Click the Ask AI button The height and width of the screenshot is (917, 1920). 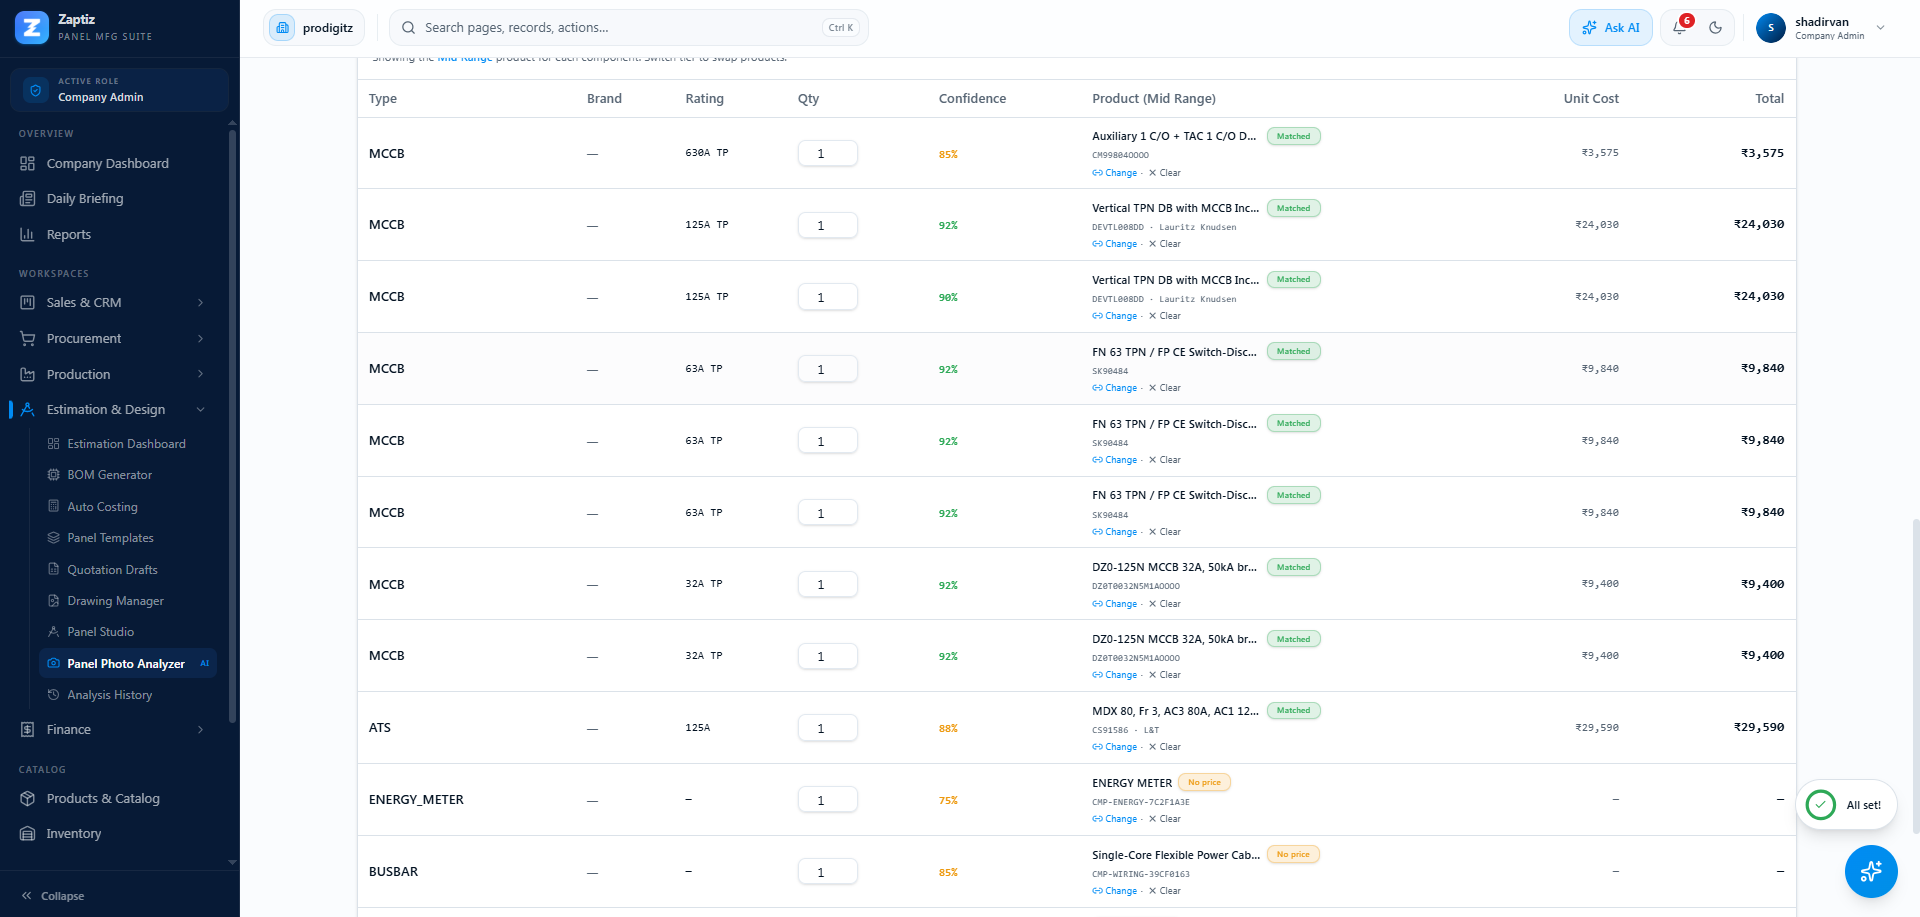point(1610,28)
